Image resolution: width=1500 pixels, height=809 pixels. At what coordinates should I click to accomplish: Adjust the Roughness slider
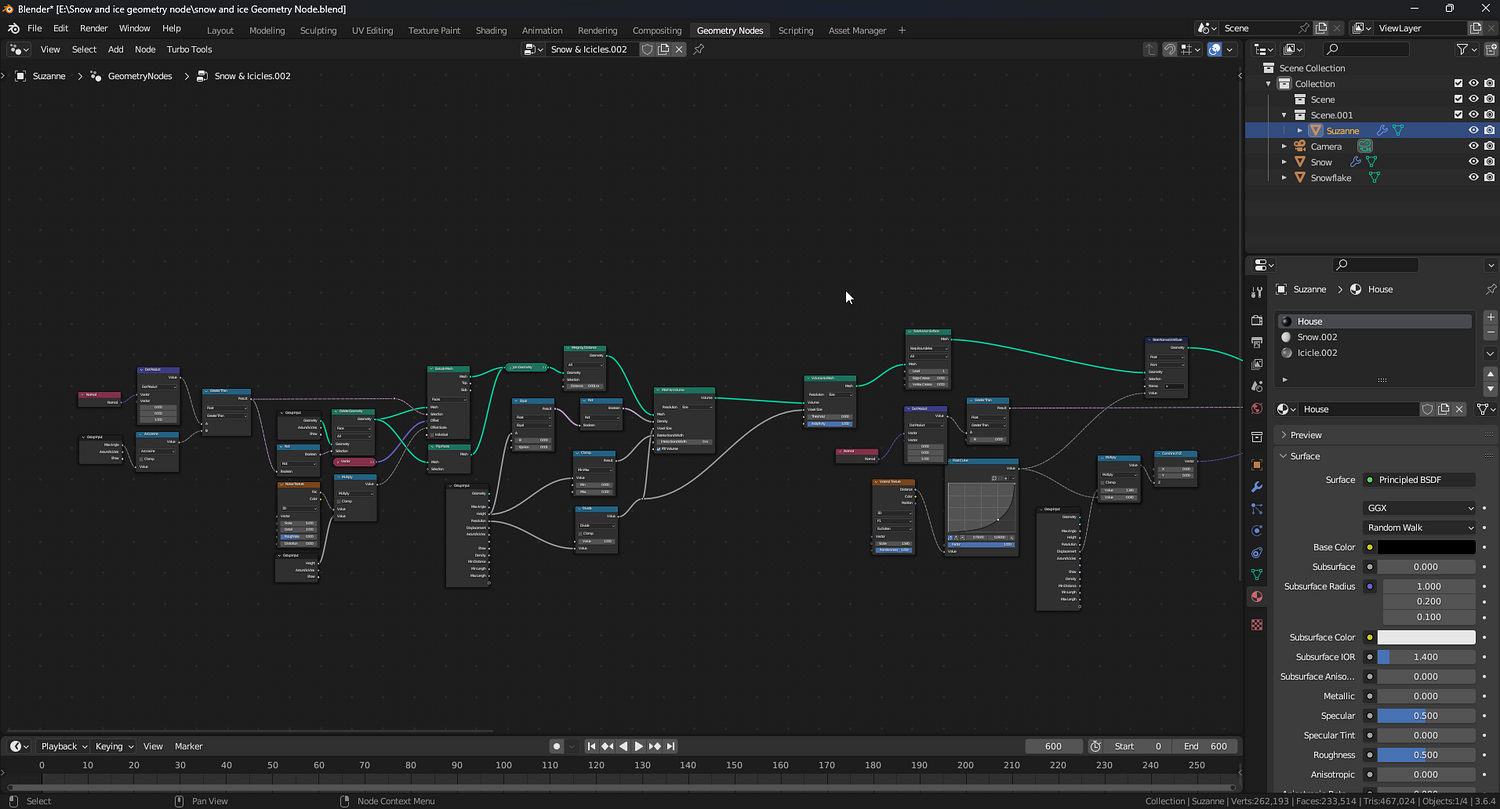tap(1426, 755)
